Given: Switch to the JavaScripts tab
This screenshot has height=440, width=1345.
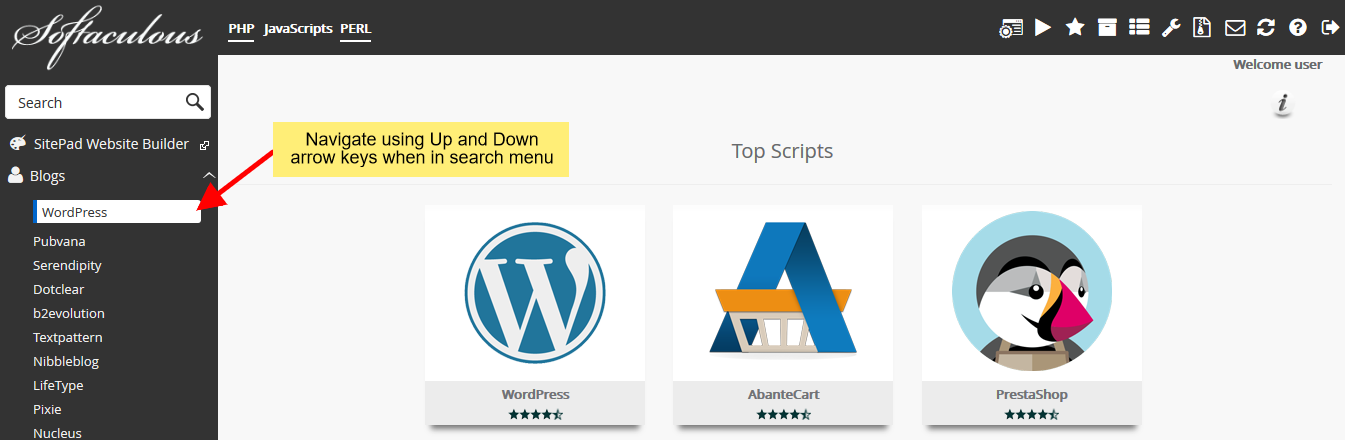Looking at the screenshot, I should click(x=298, y=29).
